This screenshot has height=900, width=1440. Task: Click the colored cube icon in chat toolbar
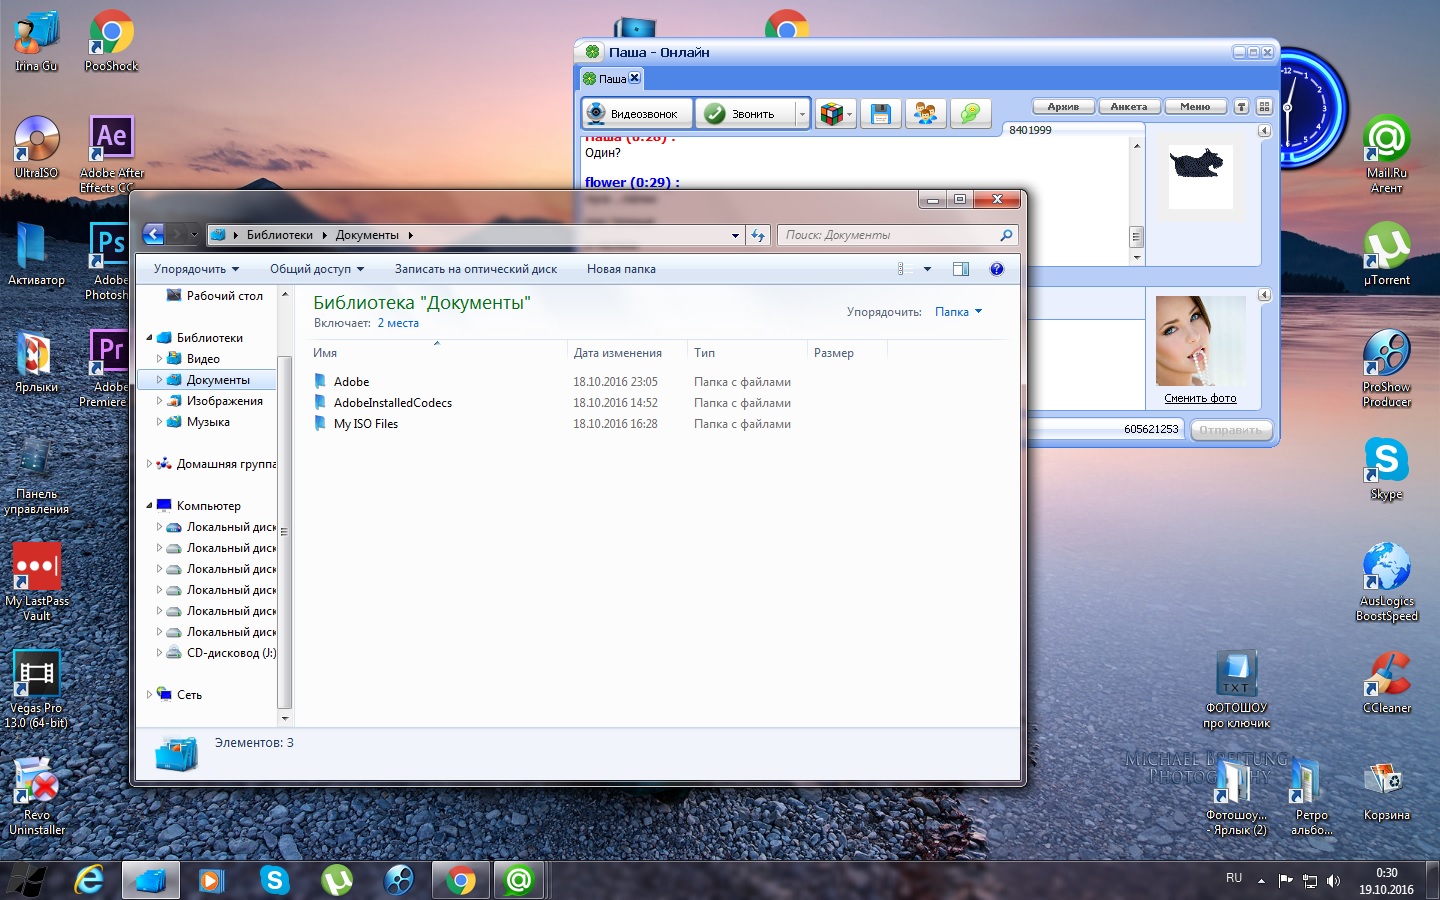click(831, 114)
